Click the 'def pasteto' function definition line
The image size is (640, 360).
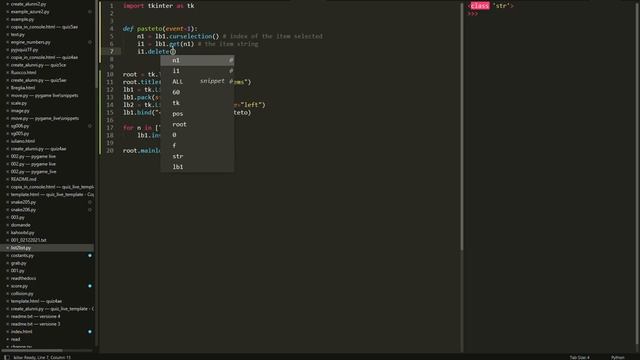click(160, 29)
